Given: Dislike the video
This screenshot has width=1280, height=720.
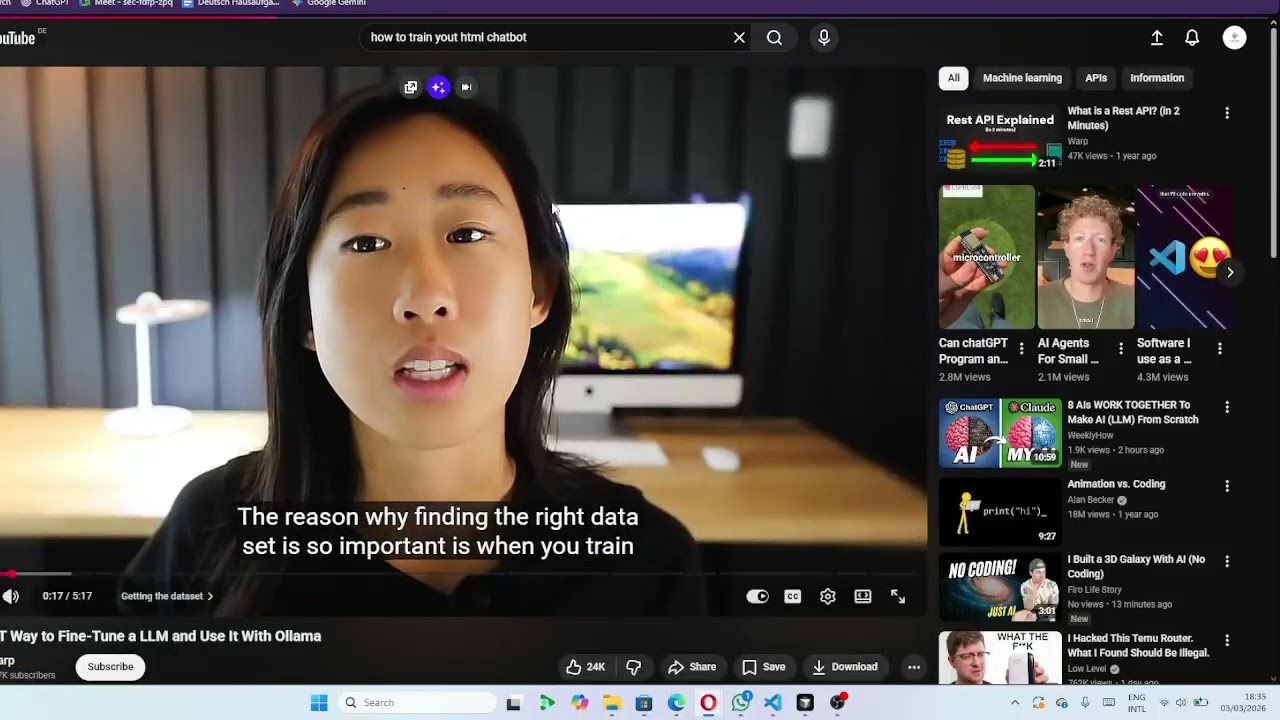Looking at the screenshot, I should (633, 667).
